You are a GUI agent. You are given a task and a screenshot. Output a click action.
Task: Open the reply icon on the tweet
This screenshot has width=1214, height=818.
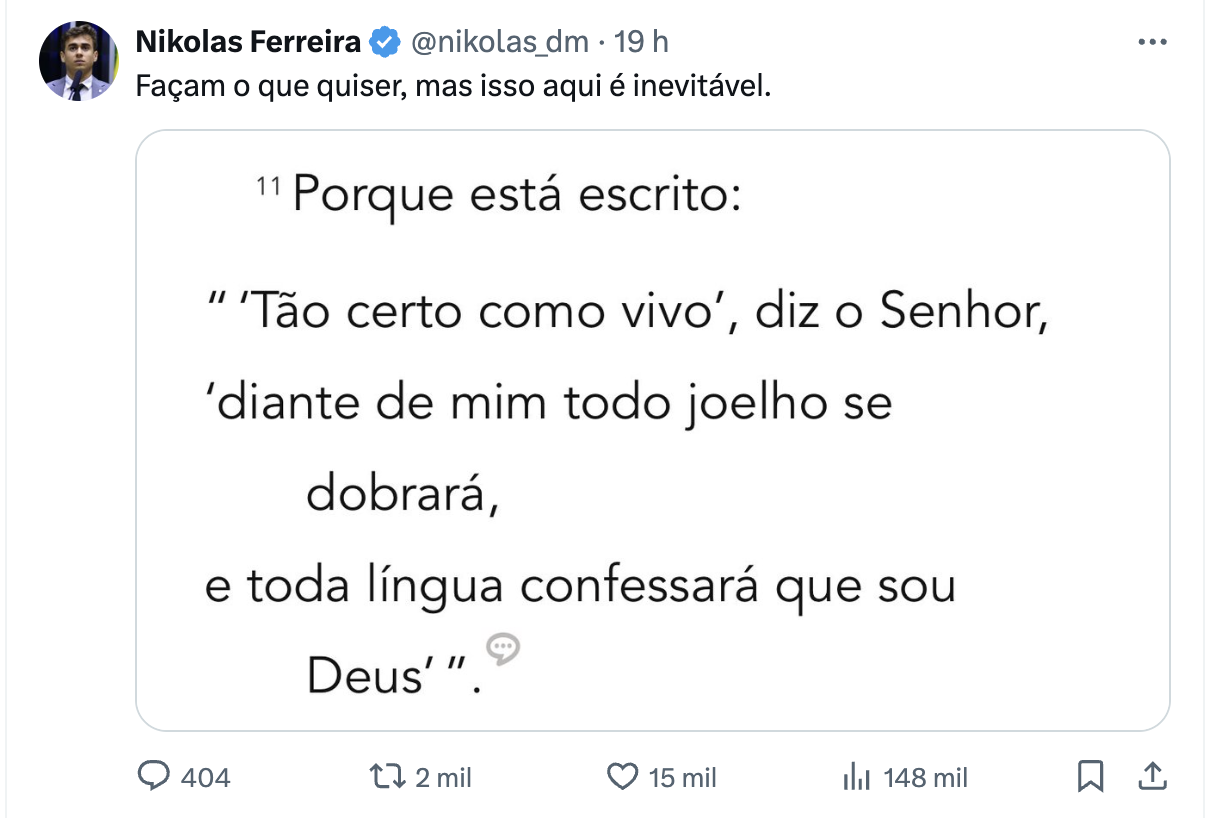(x=152, y=776)
